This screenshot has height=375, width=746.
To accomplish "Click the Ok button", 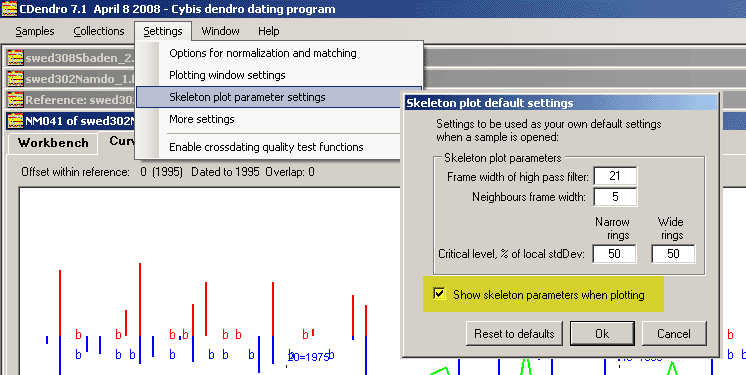I will [x=602, y=334].
